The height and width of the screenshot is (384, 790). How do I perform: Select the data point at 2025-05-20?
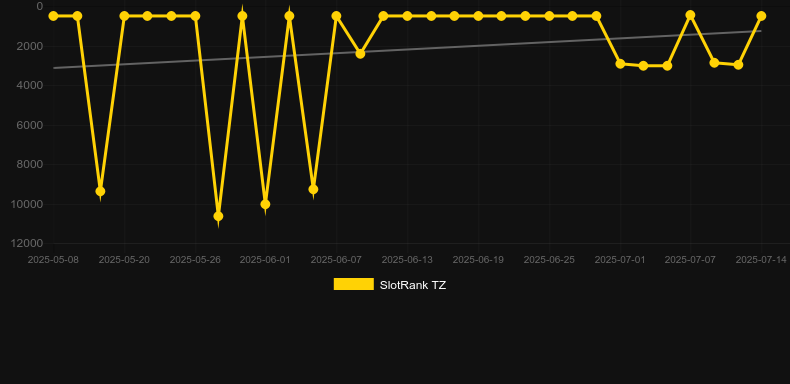pyautogui.click(x=124, y=16)
